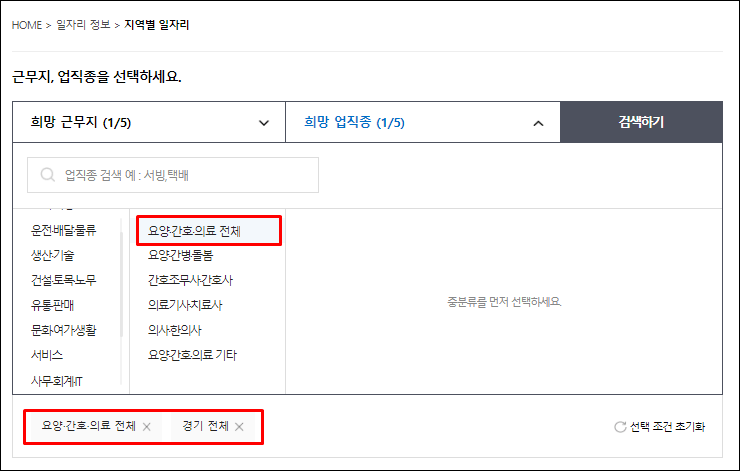Image resolution: width=740 pixels, height=471 pixels.
Task: Select 사무·회계·IT category
Action: pos(56,380)
